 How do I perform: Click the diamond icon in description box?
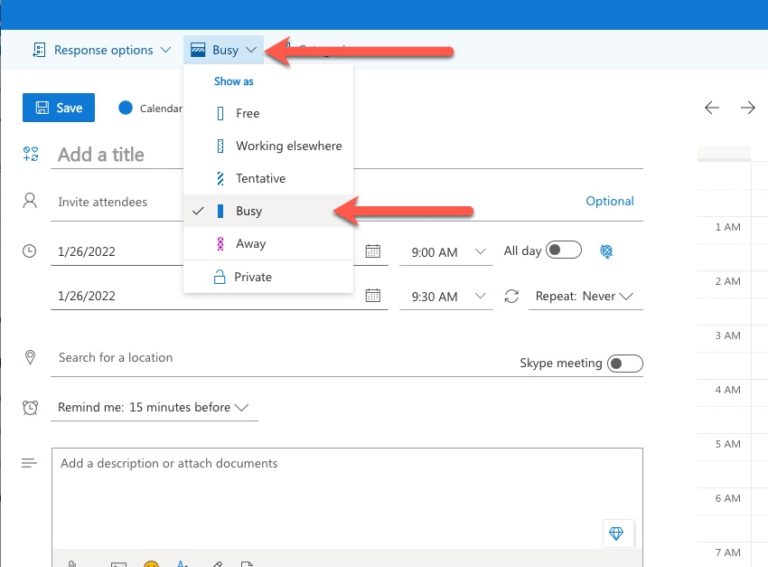click(616, 534)
